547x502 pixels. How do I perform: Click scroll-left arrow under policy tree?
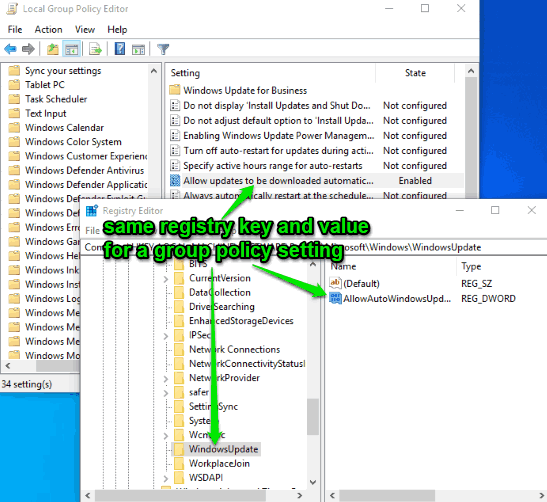(x=8, y=366)
